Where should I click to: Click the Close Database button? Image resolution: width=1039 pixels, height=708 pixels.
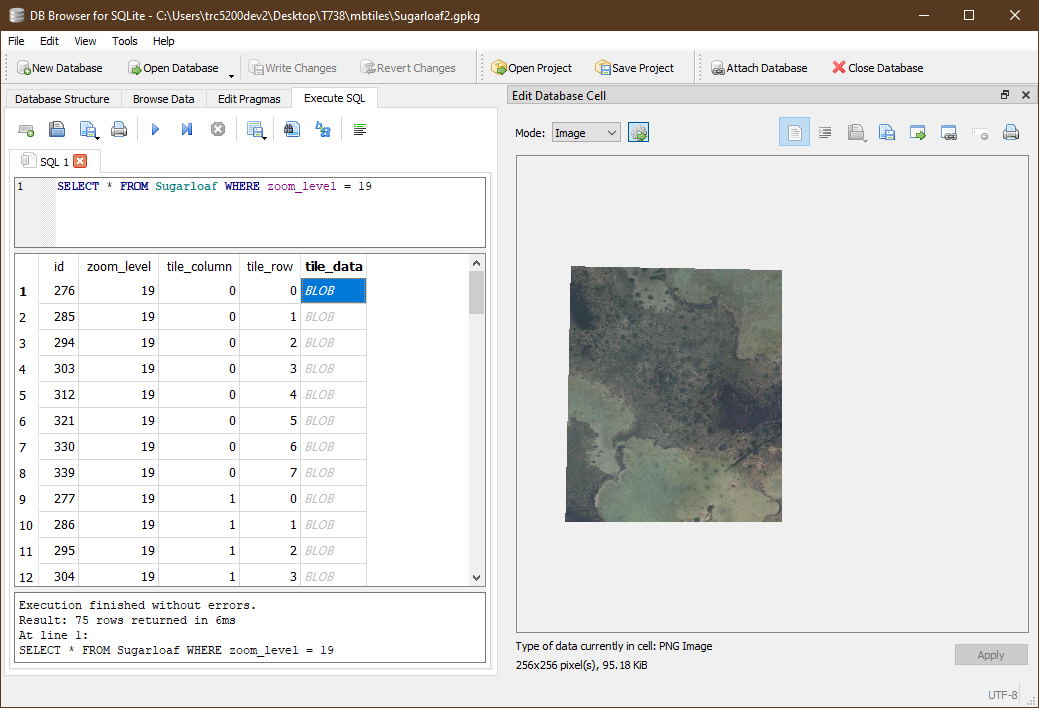[x=877, y=67]
